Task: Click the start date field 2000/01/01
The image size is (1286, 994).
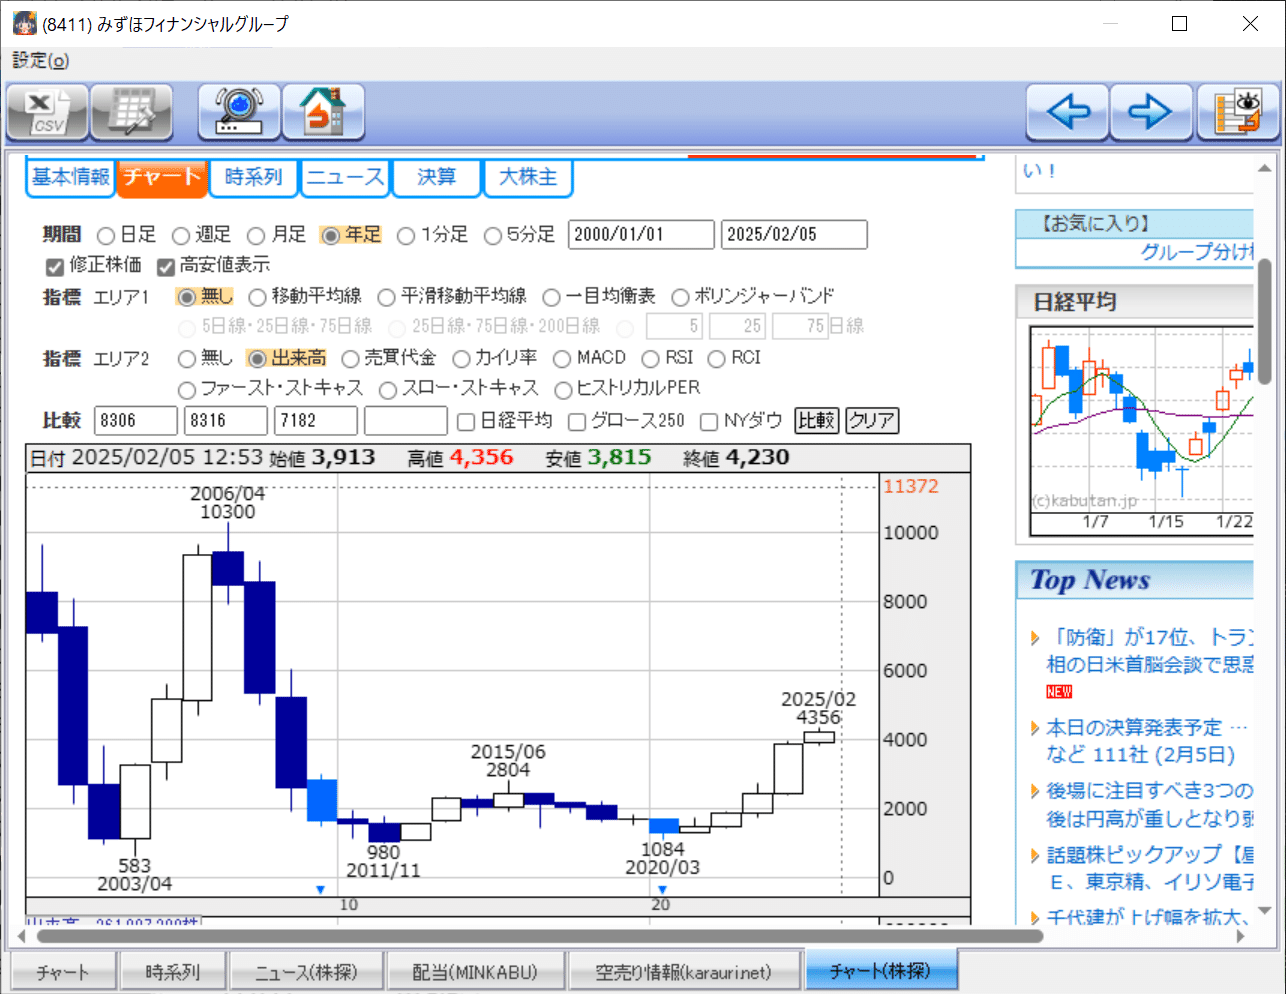Action: coord(641,234)
